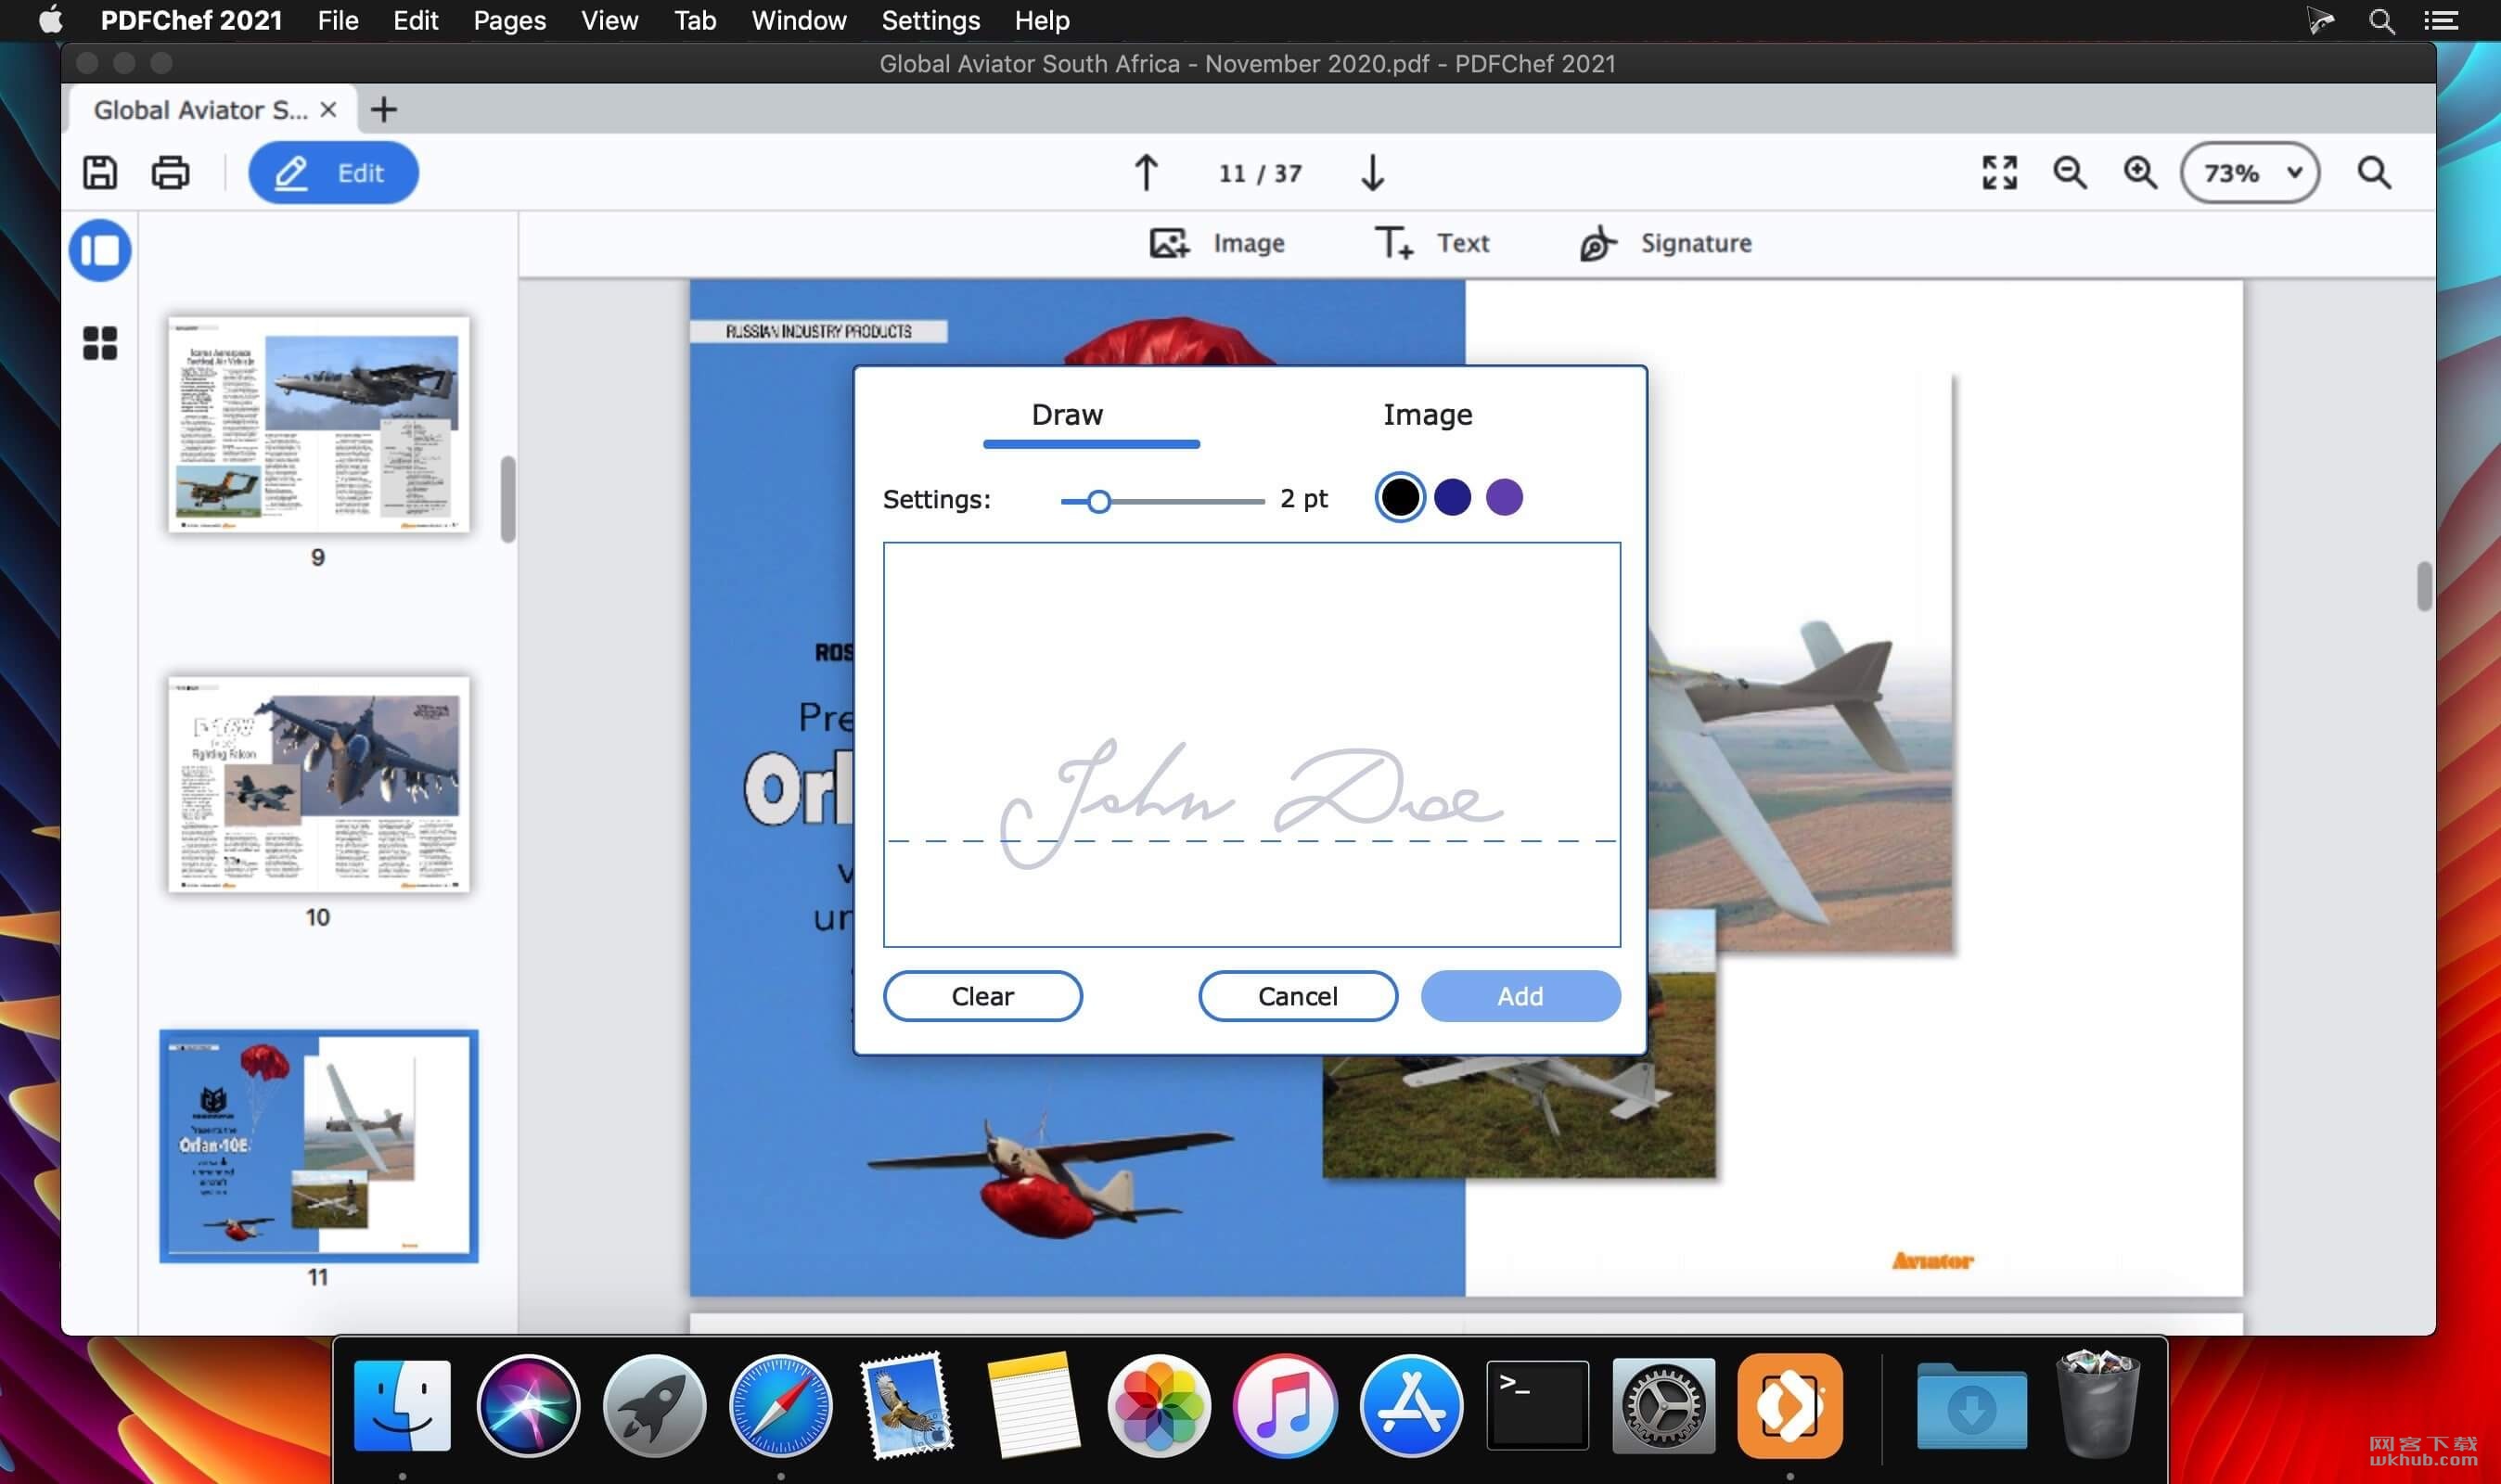The width and height of the screenshot is (2501, 1484).
Task: Open the Downloads folder in dock
Action: click(x=1971, y=1405)
